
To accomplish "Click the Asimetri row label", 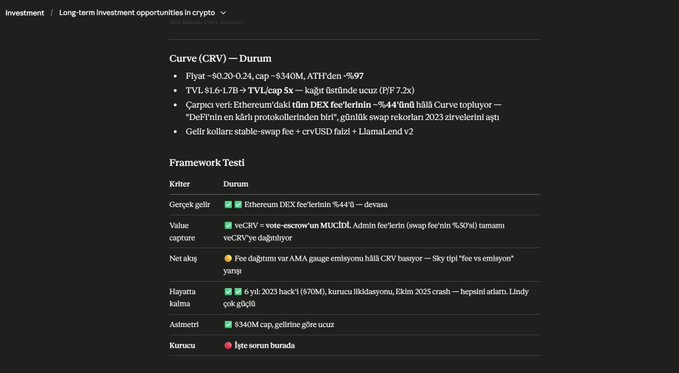I will click(x=184, y=324).
